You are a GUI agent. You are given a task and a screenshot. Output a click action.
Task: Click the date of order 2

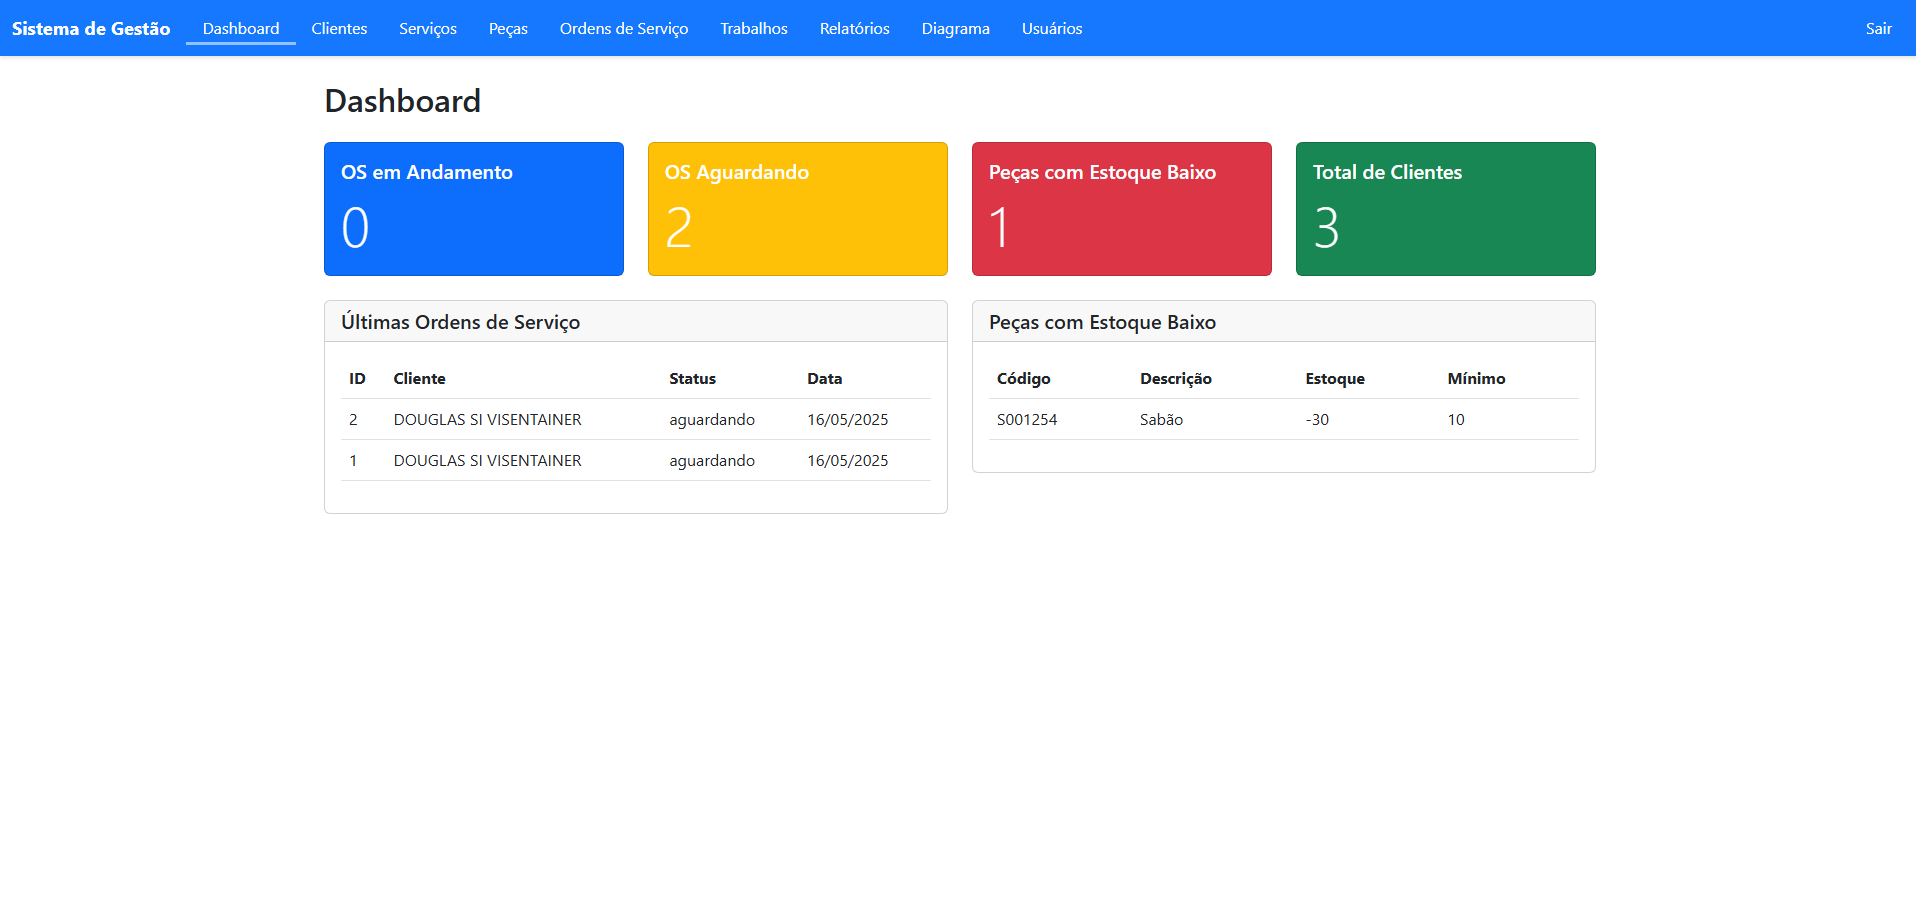(848, 419)
